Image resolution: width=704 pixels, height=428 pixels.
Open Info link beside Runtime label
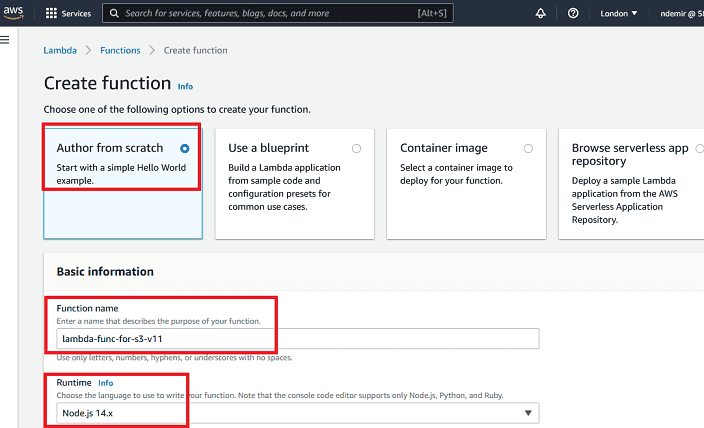pyautogui.click(x=106, y=382)
